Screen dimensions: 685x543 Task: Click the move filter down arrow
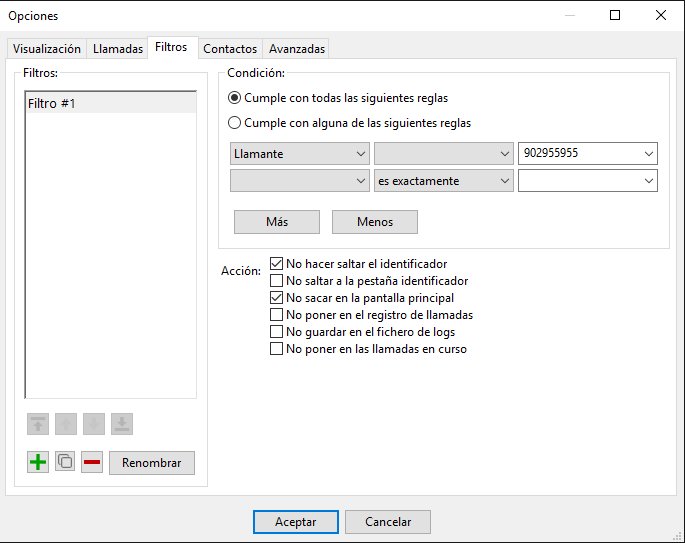tap(94, 424)
